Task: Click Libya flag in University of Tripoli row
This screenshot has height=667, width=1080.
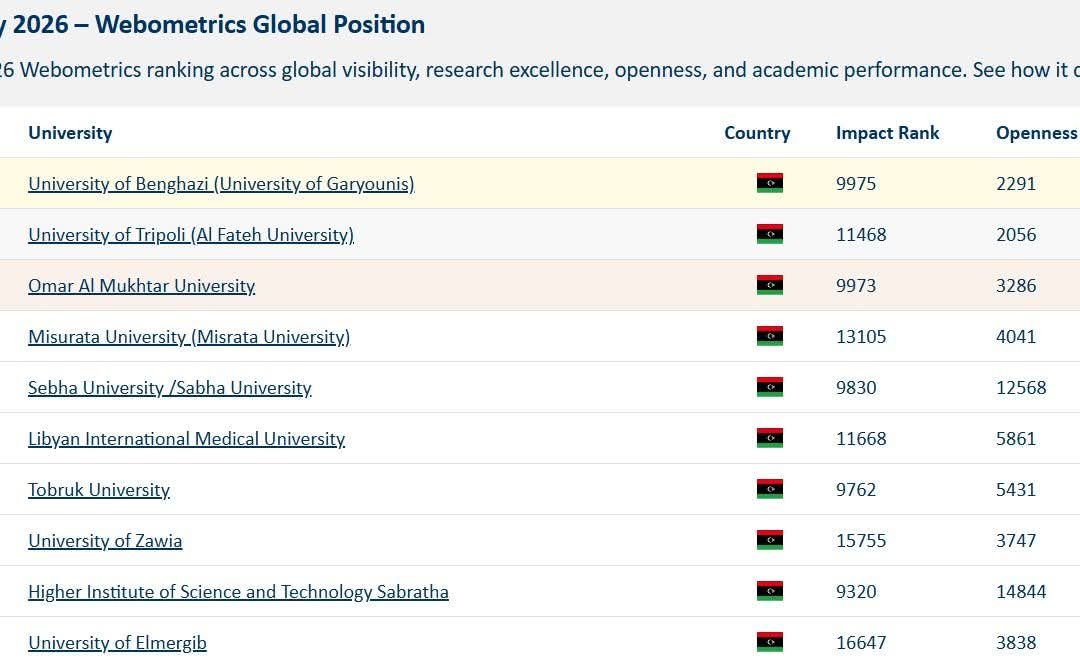Action: tap(770, 234)
